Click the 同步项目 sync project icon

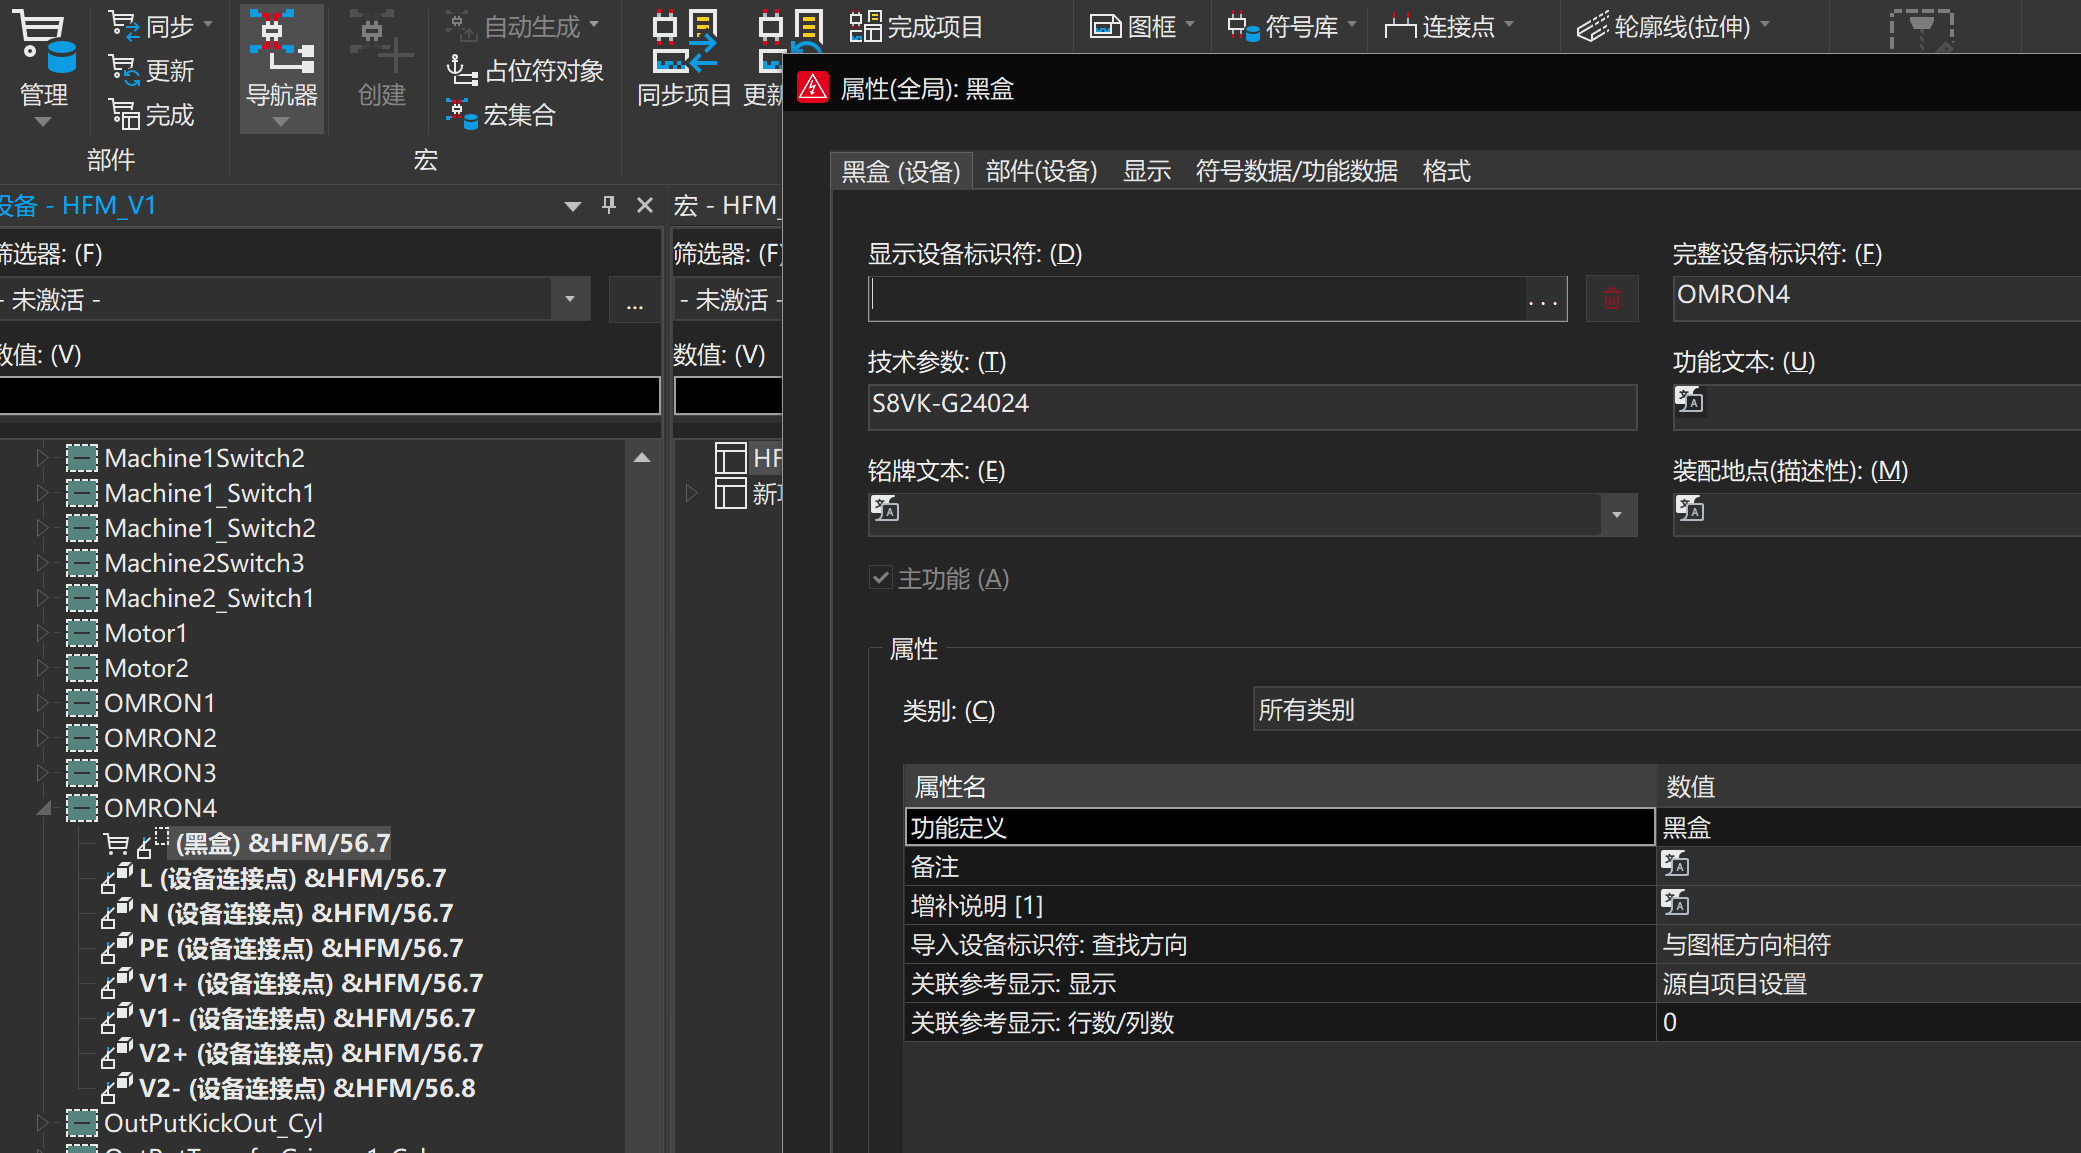pos(684,43)
